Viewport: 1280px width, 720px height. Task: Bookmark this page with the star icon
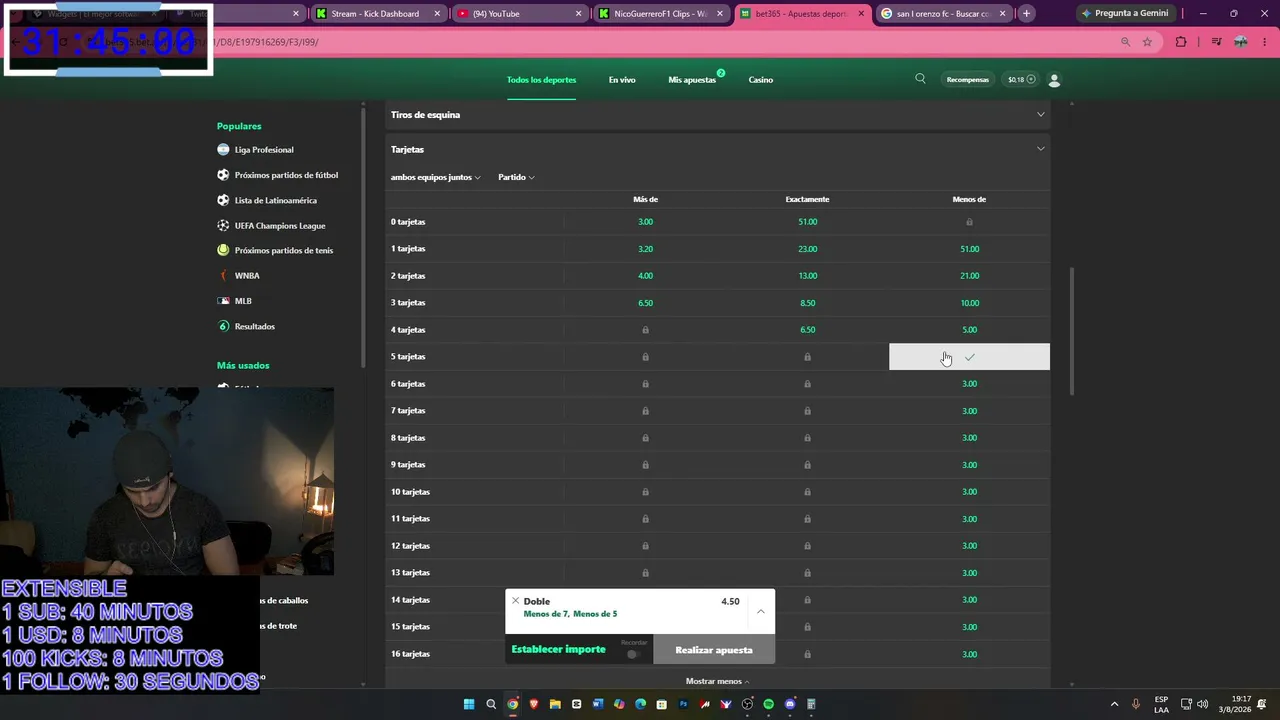1147,42
